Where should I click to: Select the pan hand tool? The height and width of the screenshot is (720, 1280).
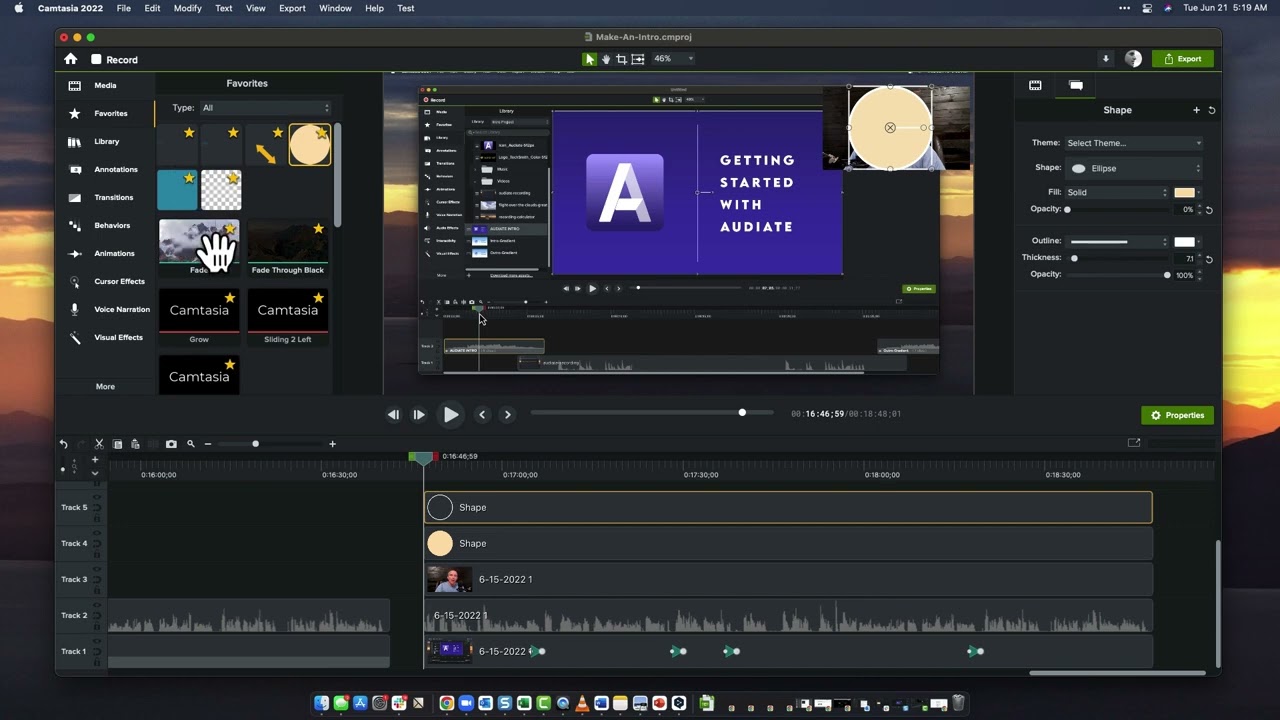pos(606,59)
